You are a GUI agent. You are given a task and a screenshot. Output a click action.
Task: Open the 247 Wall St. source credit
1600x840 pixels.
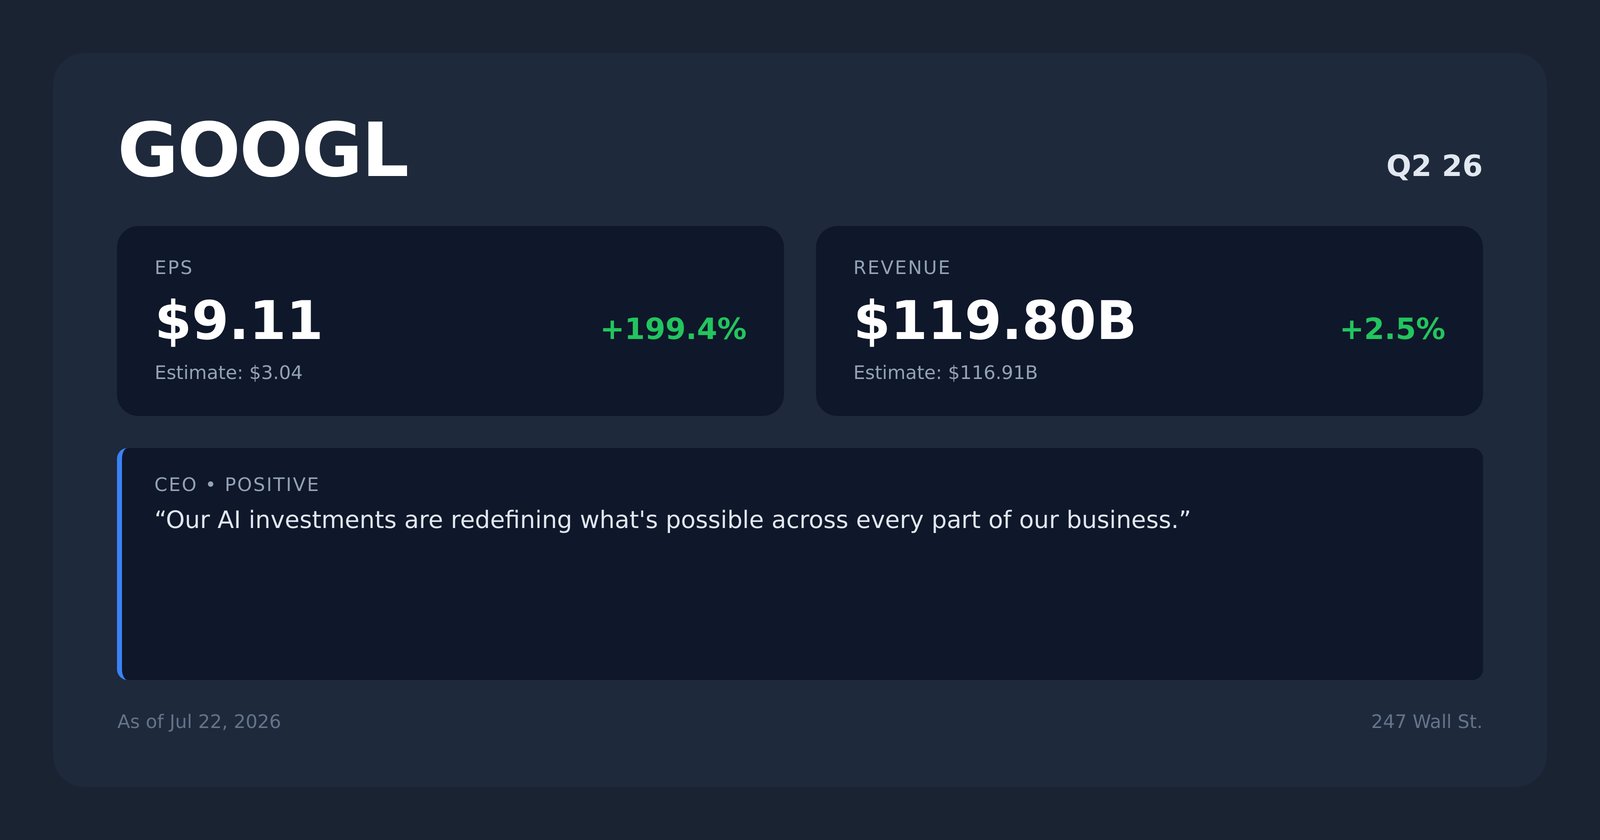(1426, 722)
